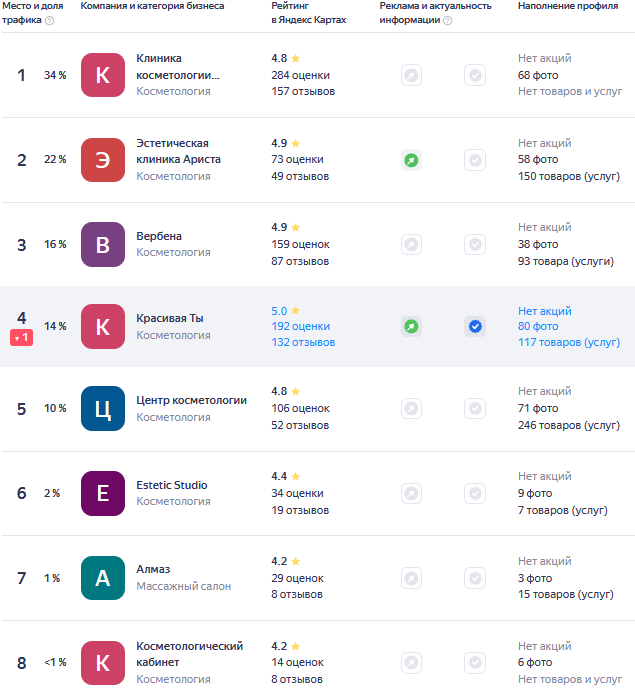This screenshot has width=635, height=699.
Task: Click "Массажный салон" category text
Action: [184, 586]
